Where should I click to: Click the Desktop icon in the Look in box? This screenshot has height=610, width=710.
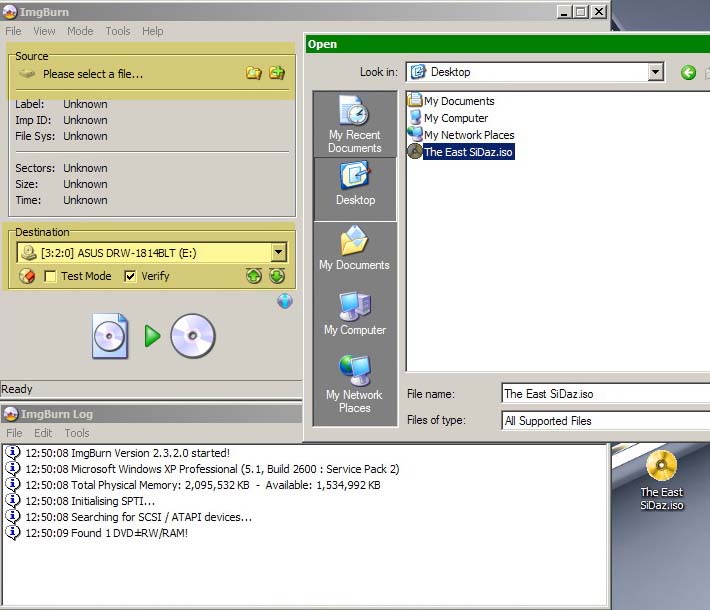(x=418, y=72)
